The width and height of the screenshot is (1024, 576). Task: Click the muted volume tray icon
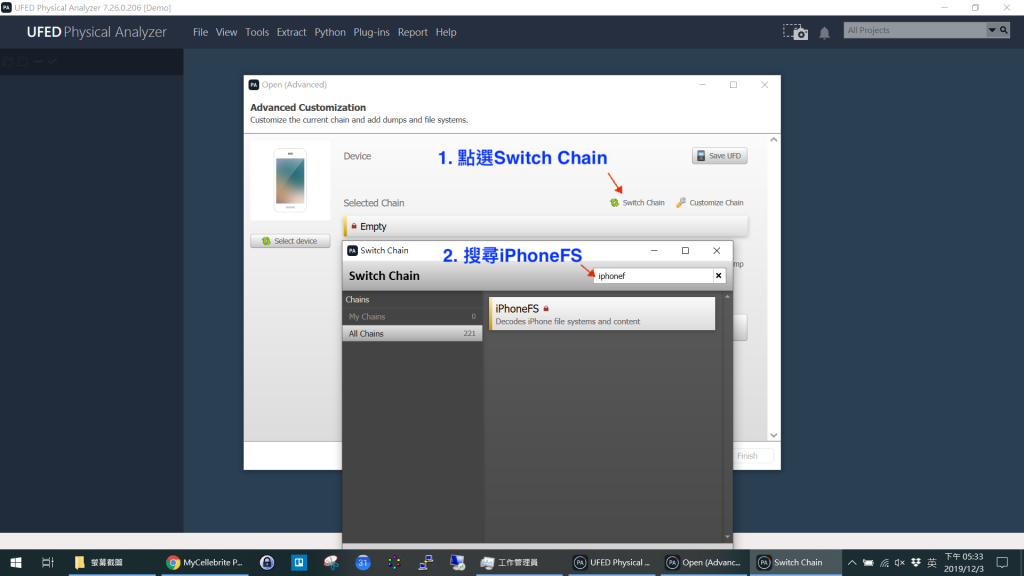[x=900, y=562]
